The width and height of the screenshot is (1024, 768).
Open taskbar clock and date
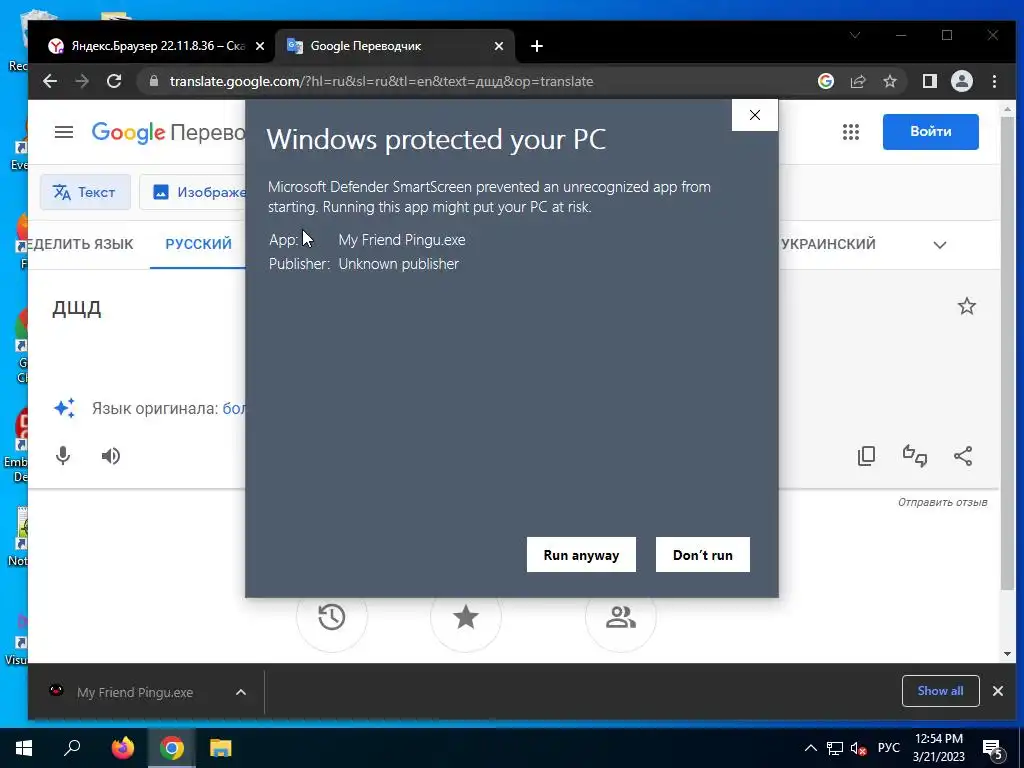tap(938, 748)
